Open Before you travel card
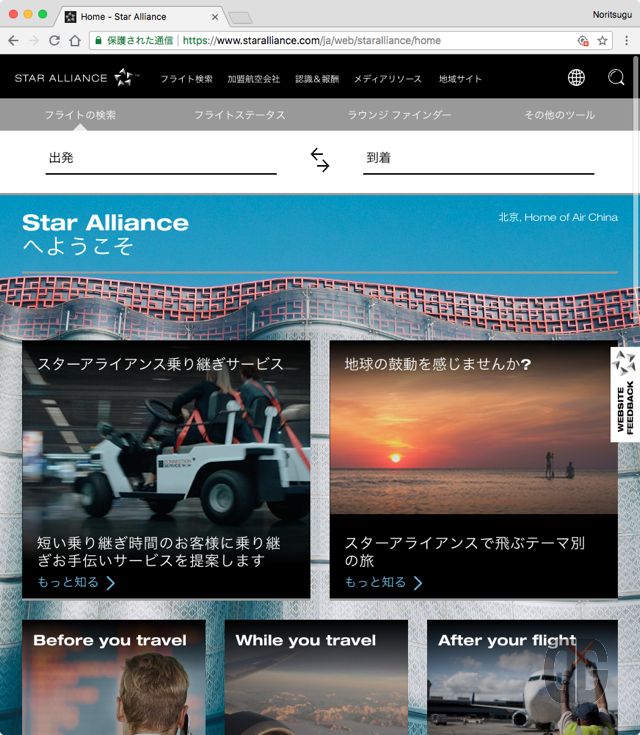This screenshot has height=735, width=640. [x=113, y=677]
